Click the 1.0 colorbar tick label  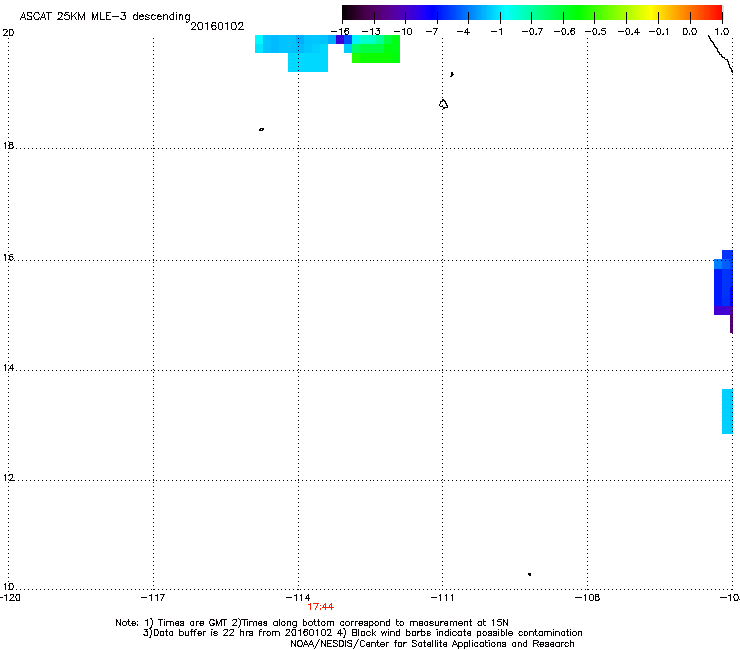coord(722,32)
